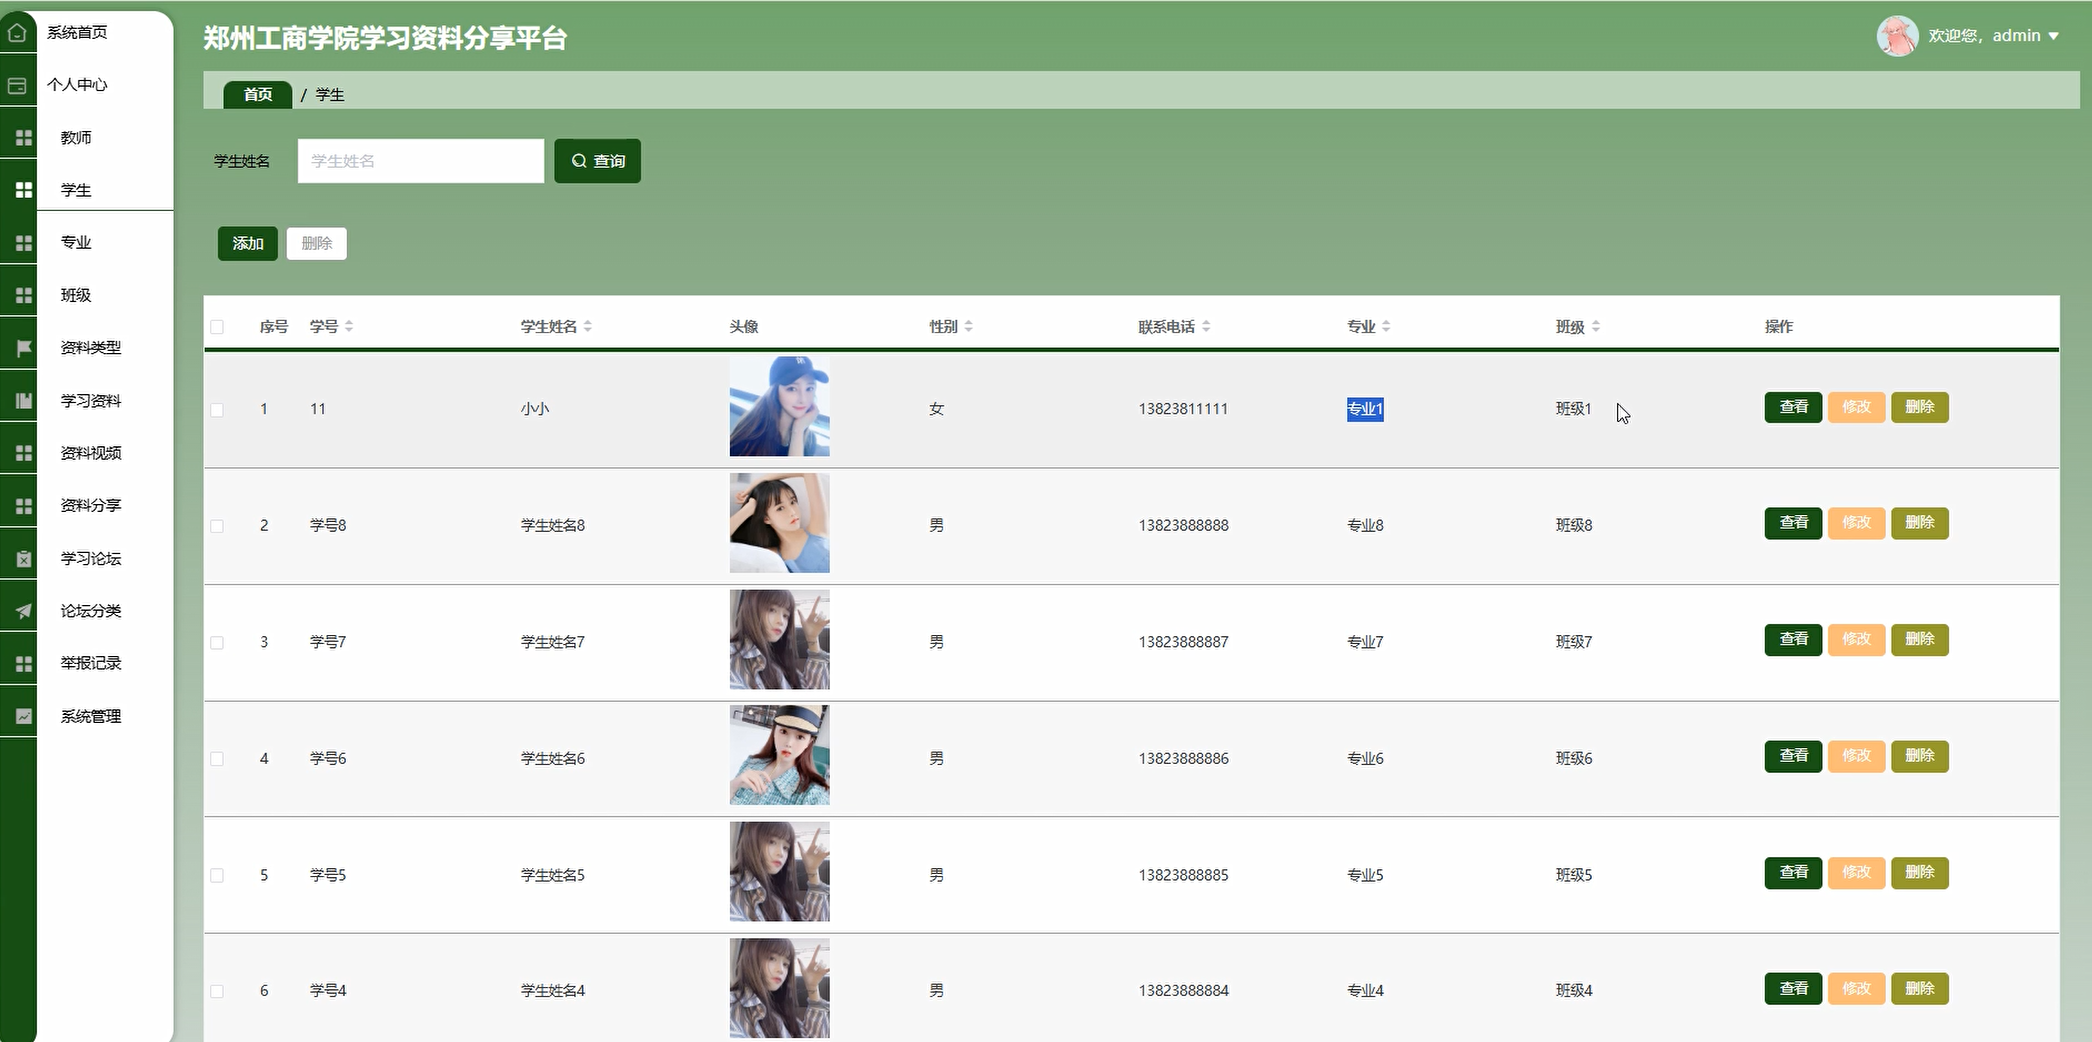Sort by 学生姓名 column arrows
The height and width of the screenshot is (1042, 2092).
click(588, 327)
